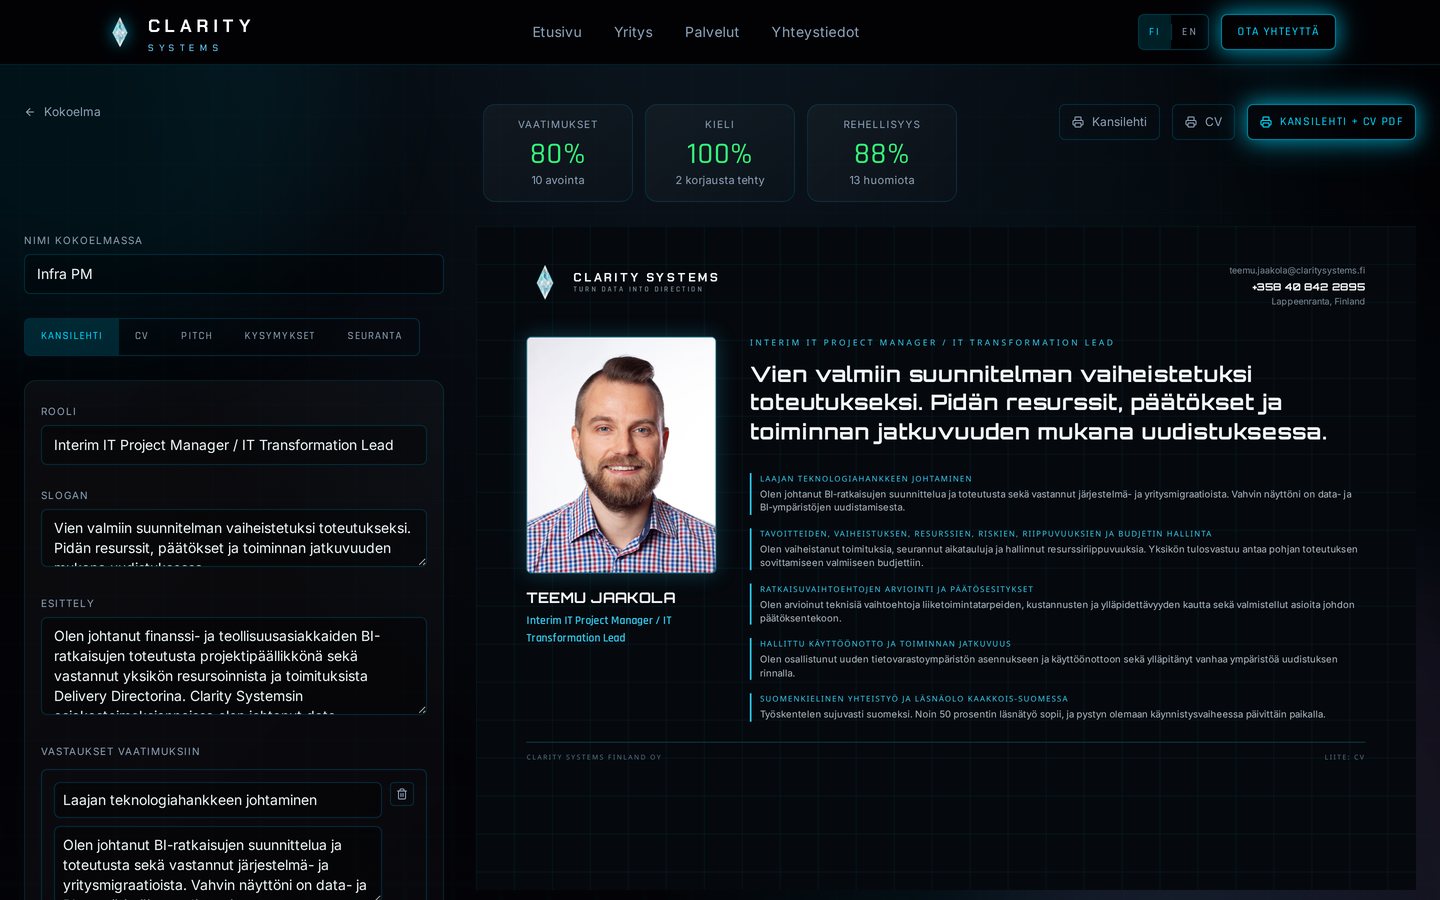Image resolution: width=1440 pixels, height=900 pixels.
Task: Click into the Slogan text area
Action: 234,538
